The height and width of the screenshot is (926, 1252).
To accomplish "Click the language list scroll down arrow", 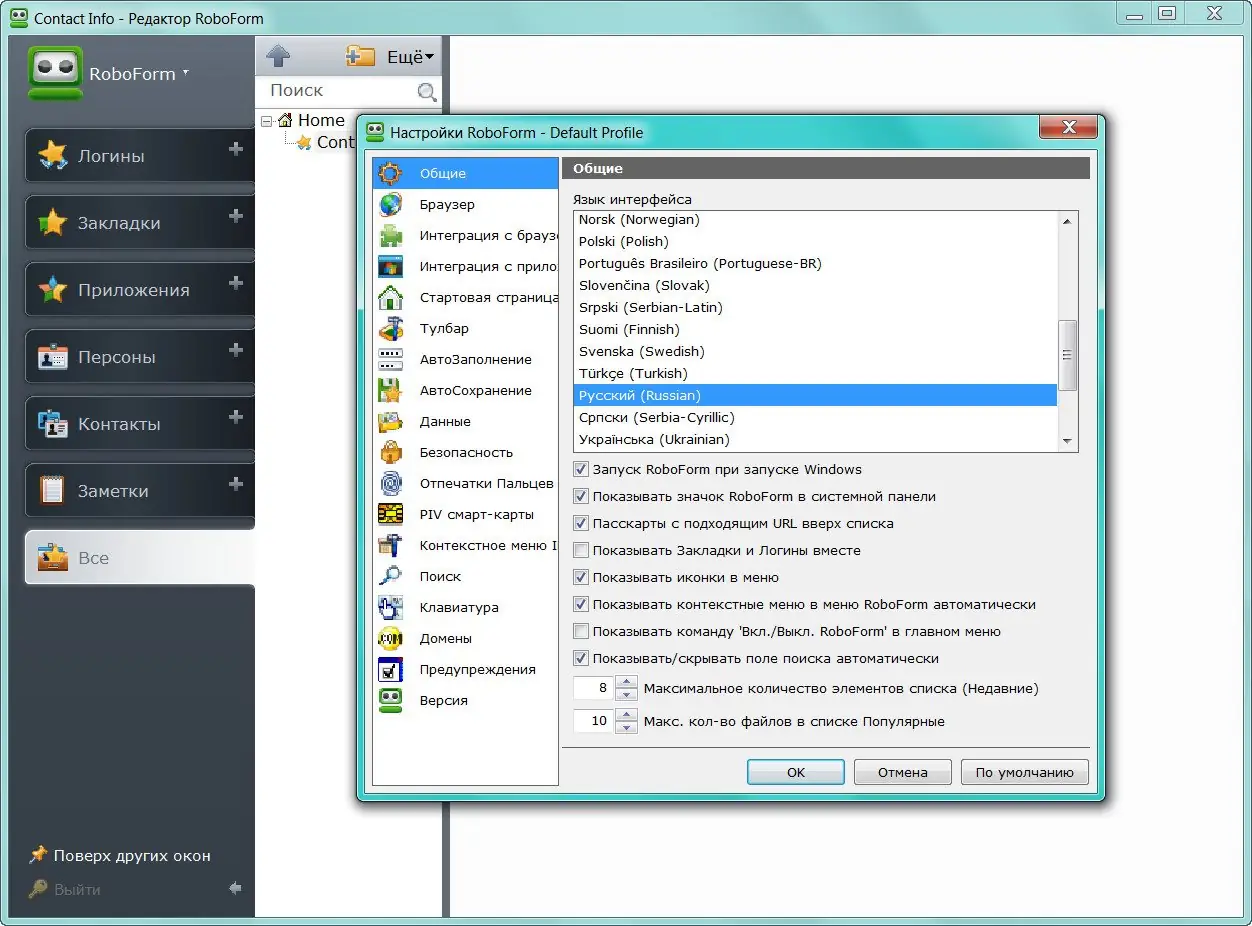I will point(1067,442).
